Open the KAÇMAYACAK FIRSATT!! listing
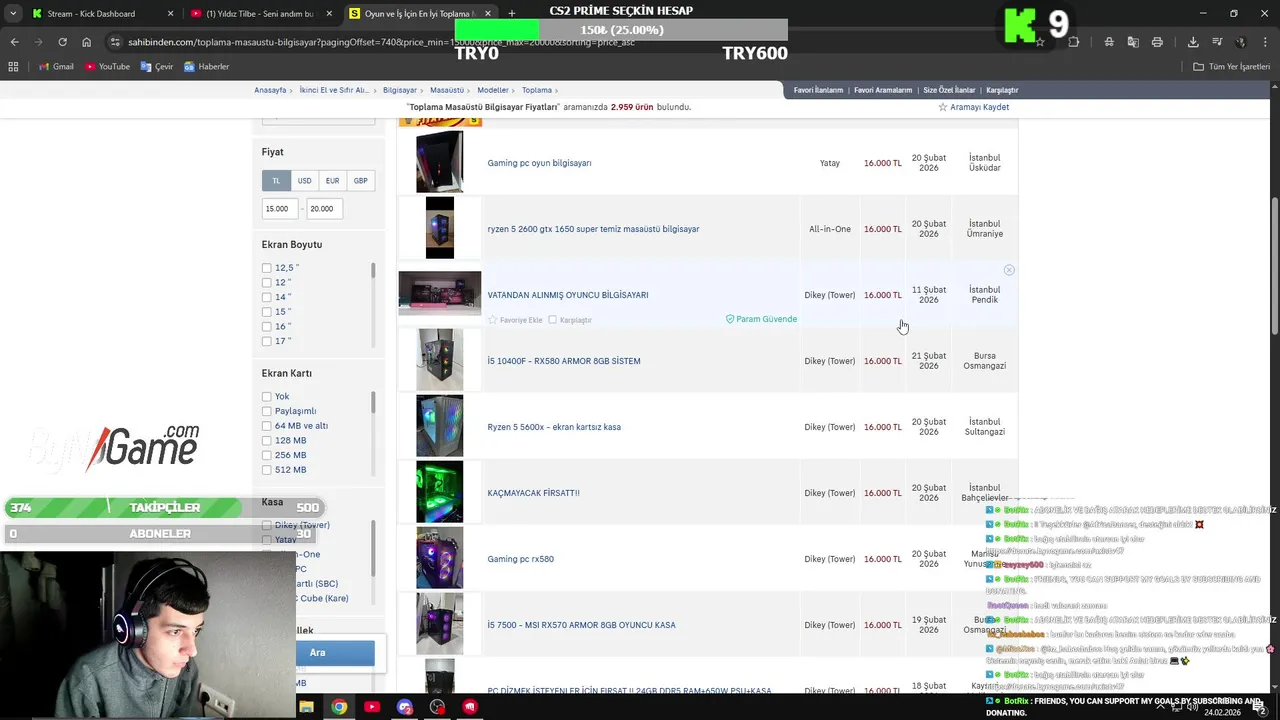Viewport: 1280px width, 720px height. [x=533, y=493]
